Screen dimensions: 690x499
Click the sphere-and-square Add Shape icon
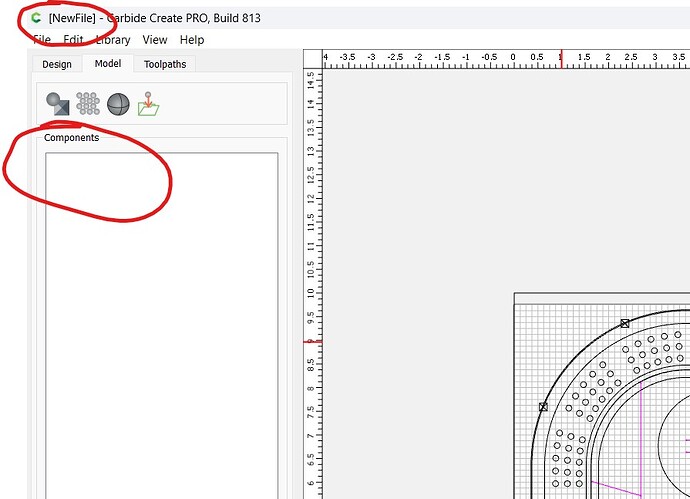coord(57,103)
